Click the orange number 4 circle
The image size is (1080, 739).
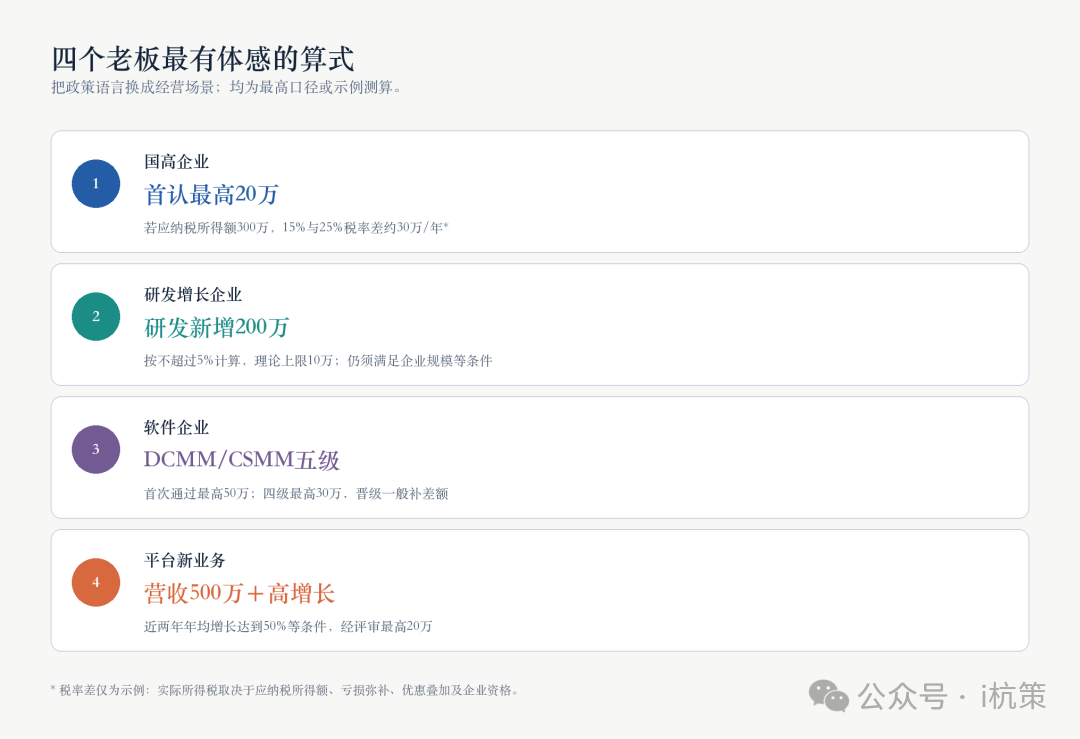tap(96, 583)
